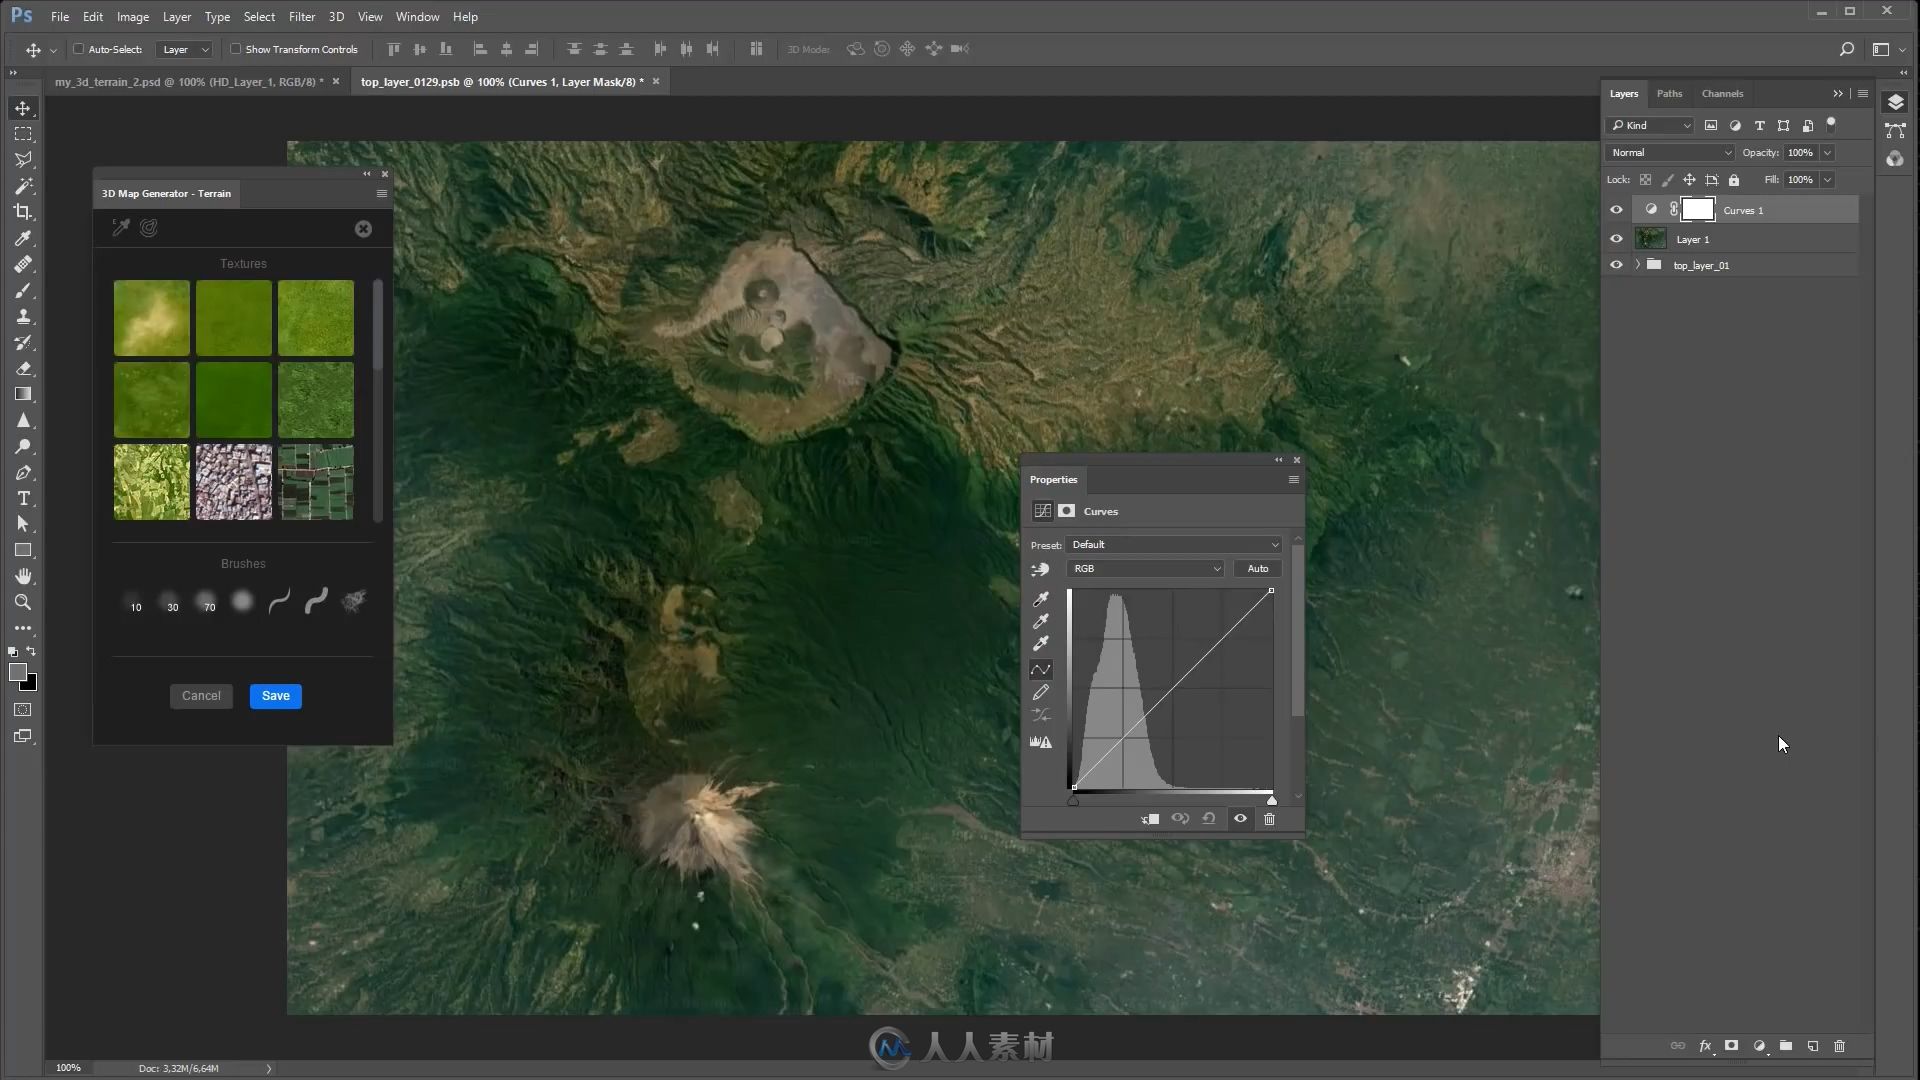Screen dimensions: 1920x1080
Task: Click the Save button in 3D Map Generator
Action: click(x=276, y=695)
